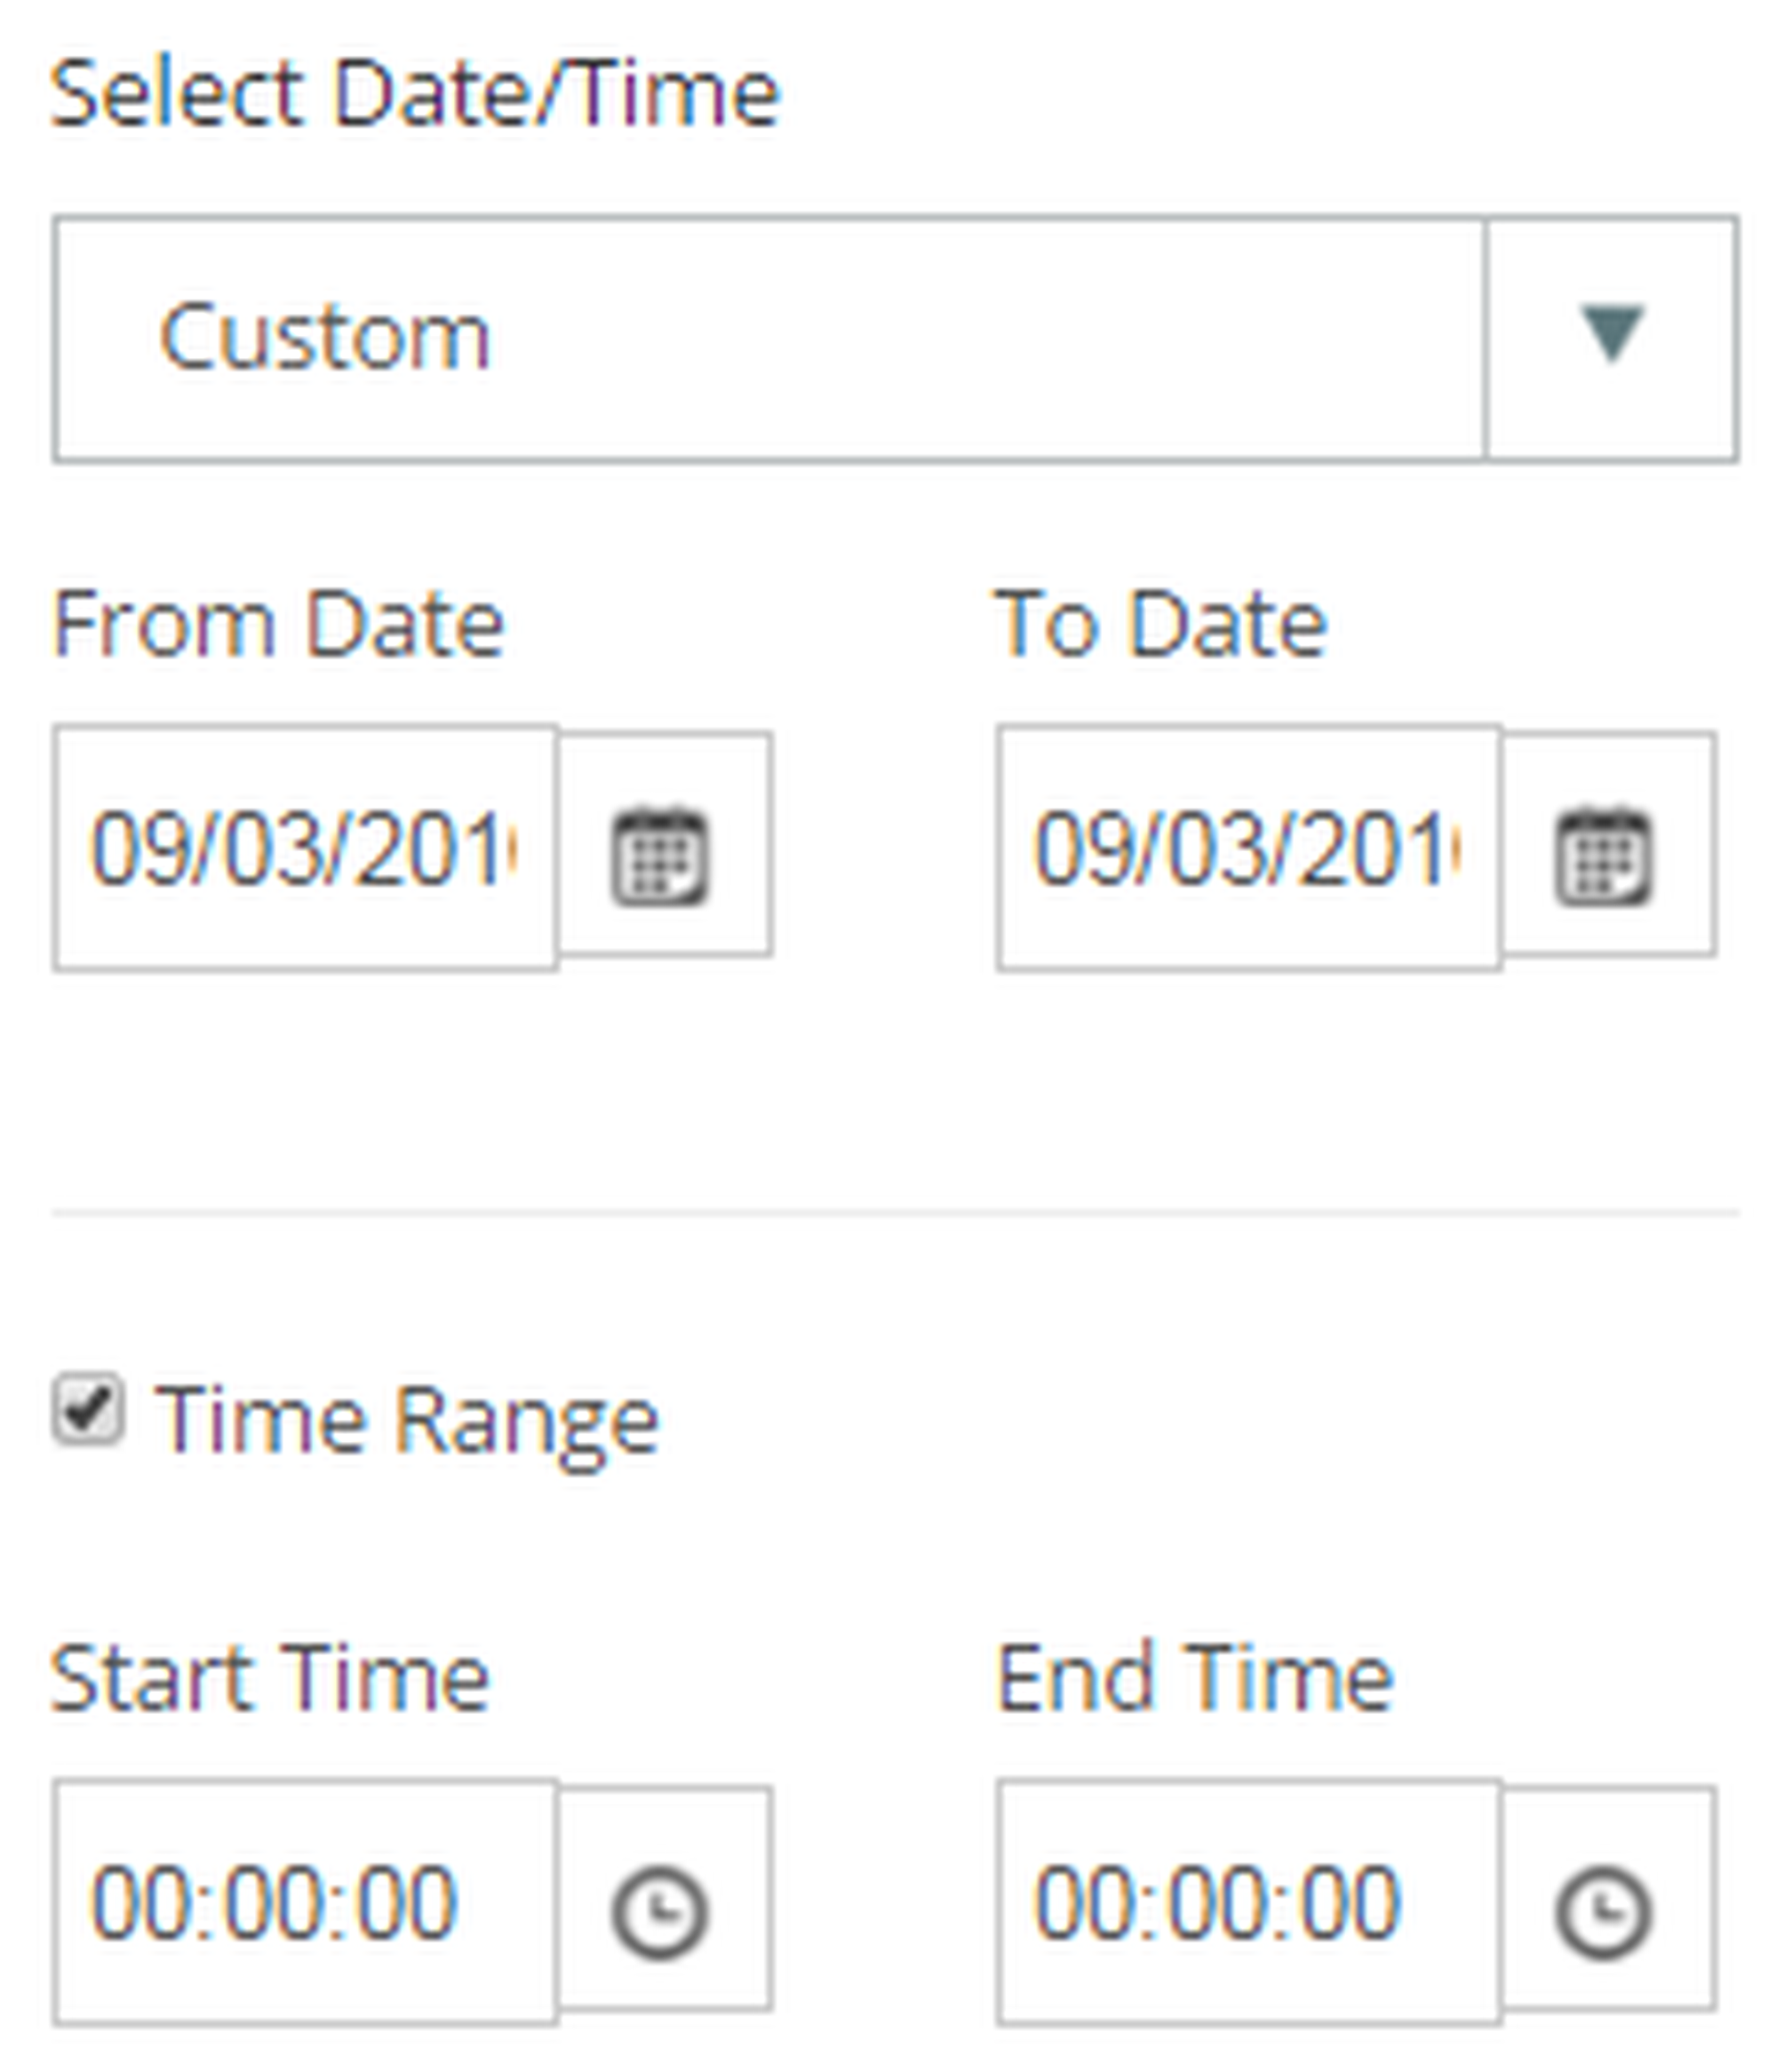Uncheck the Time Range checkbox
Image resolution: width=1777 pixels, height=2072 pixels.
coord(89,1411)
